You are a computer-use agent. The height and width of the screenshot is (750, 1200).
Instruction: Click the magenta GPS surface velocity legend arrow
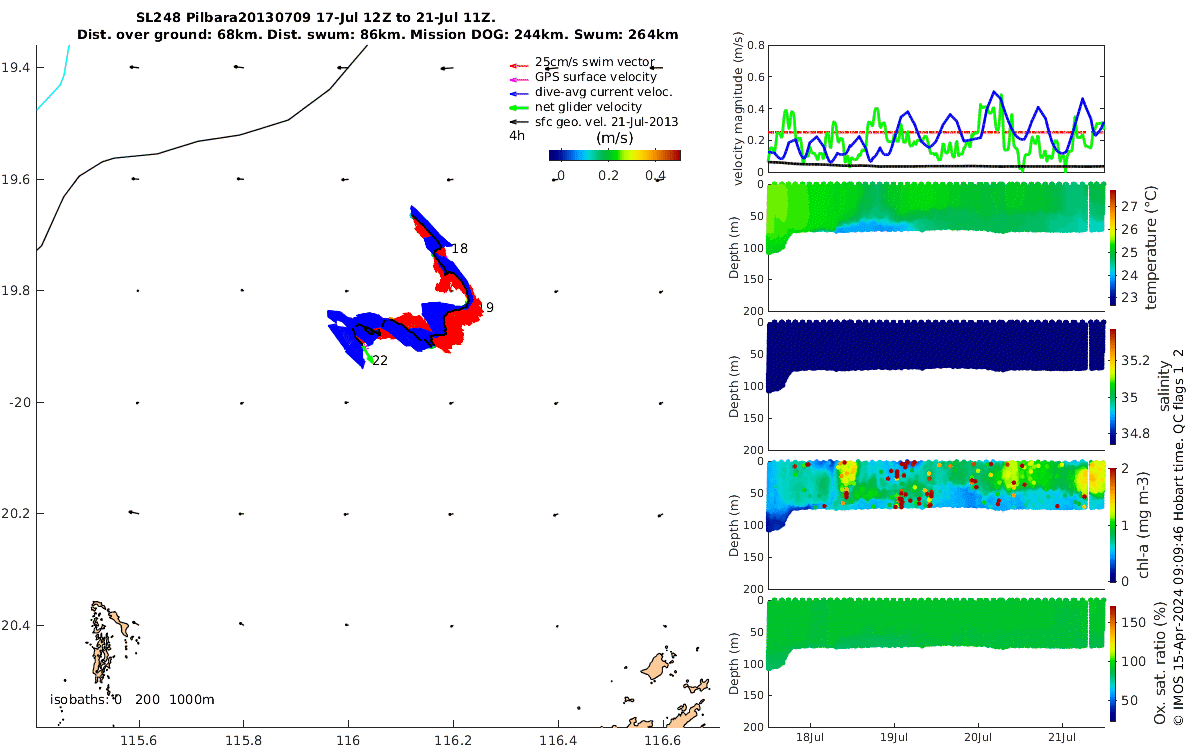pyautogui.click(x=521, y=77)
